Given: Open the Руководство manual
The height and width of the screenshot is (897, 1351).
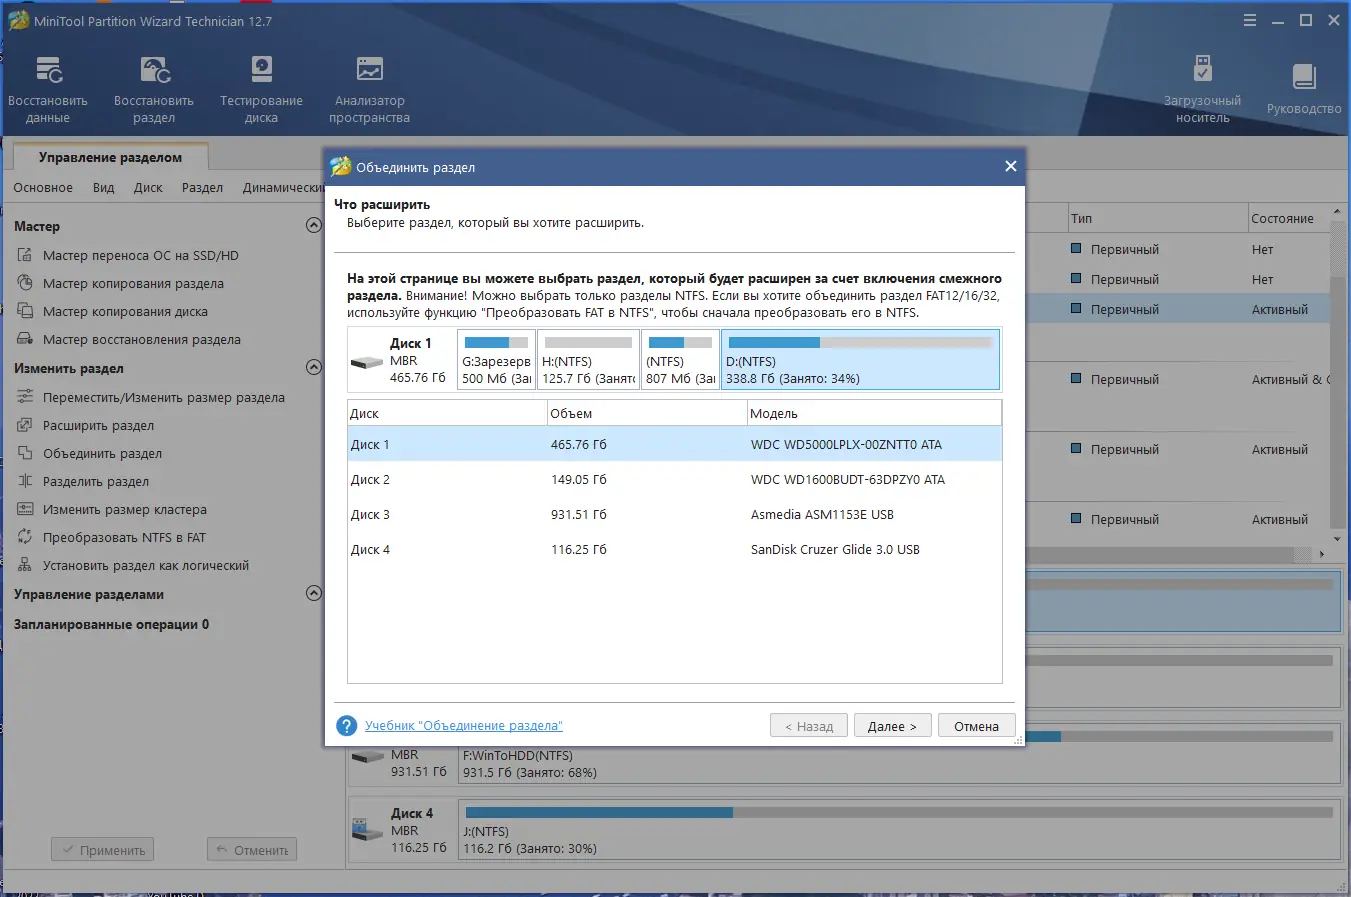Looking at the screenshot, I should (1304, 89).
